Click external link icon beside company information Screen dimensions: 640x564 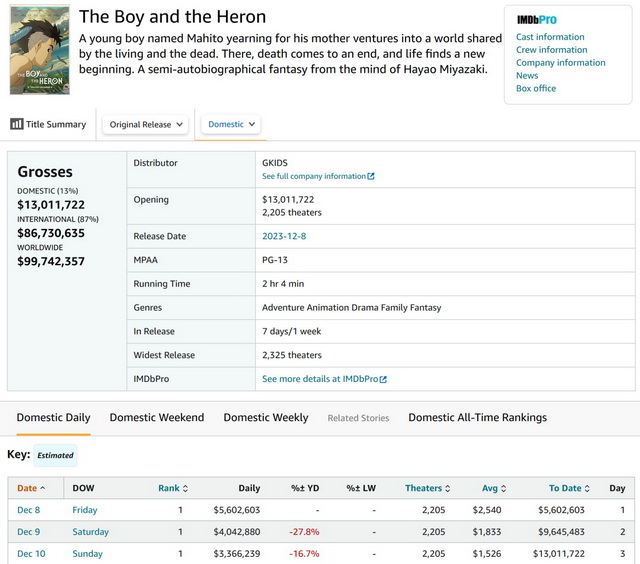pyautogui.click(x=371, y=176)
